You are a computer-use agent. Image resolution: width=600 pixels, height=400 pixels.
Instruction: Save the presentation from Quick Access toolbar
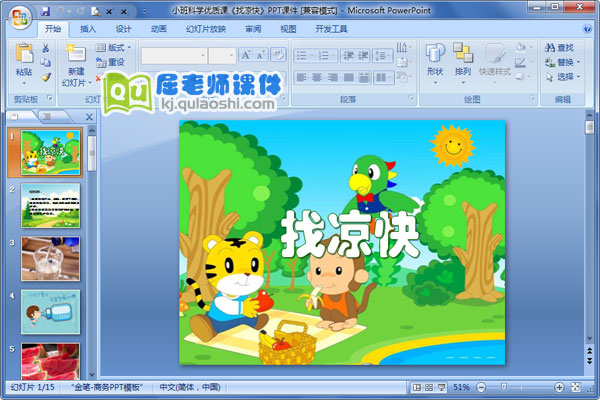(x=45, y=11)
